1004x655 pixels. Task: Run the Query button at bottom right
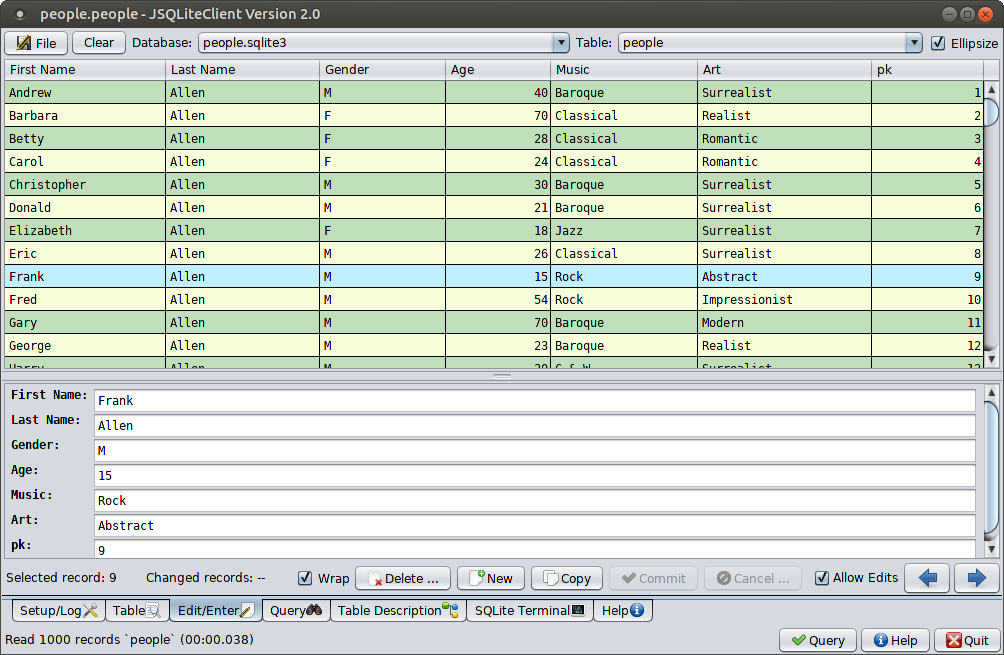(x=817, y=640)
